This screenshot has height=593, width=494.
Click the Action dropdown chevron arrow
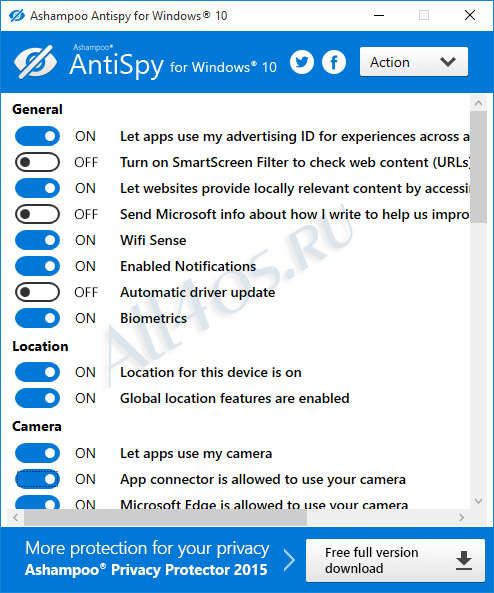[448, 62]
